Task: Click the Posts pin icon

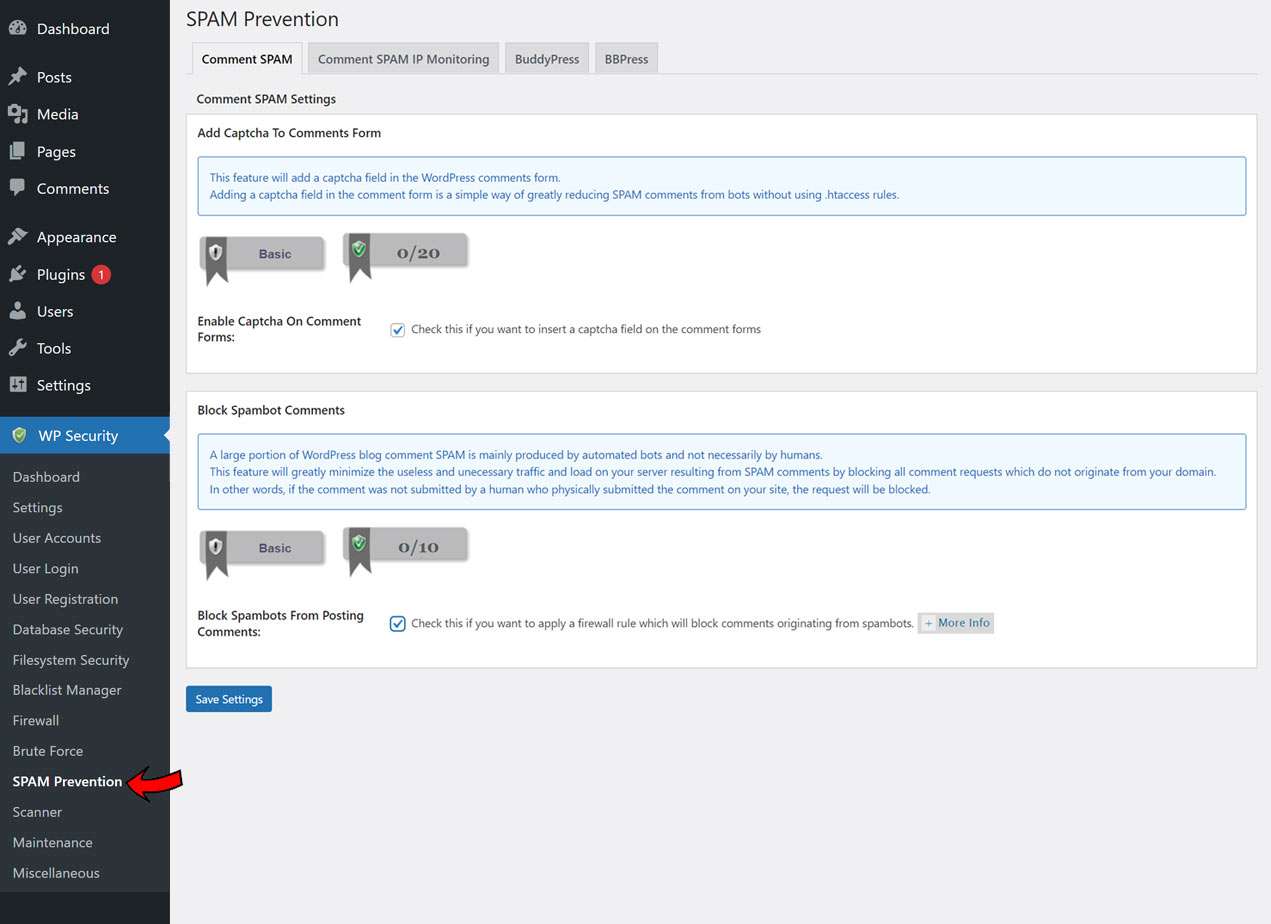Action: 17,77
